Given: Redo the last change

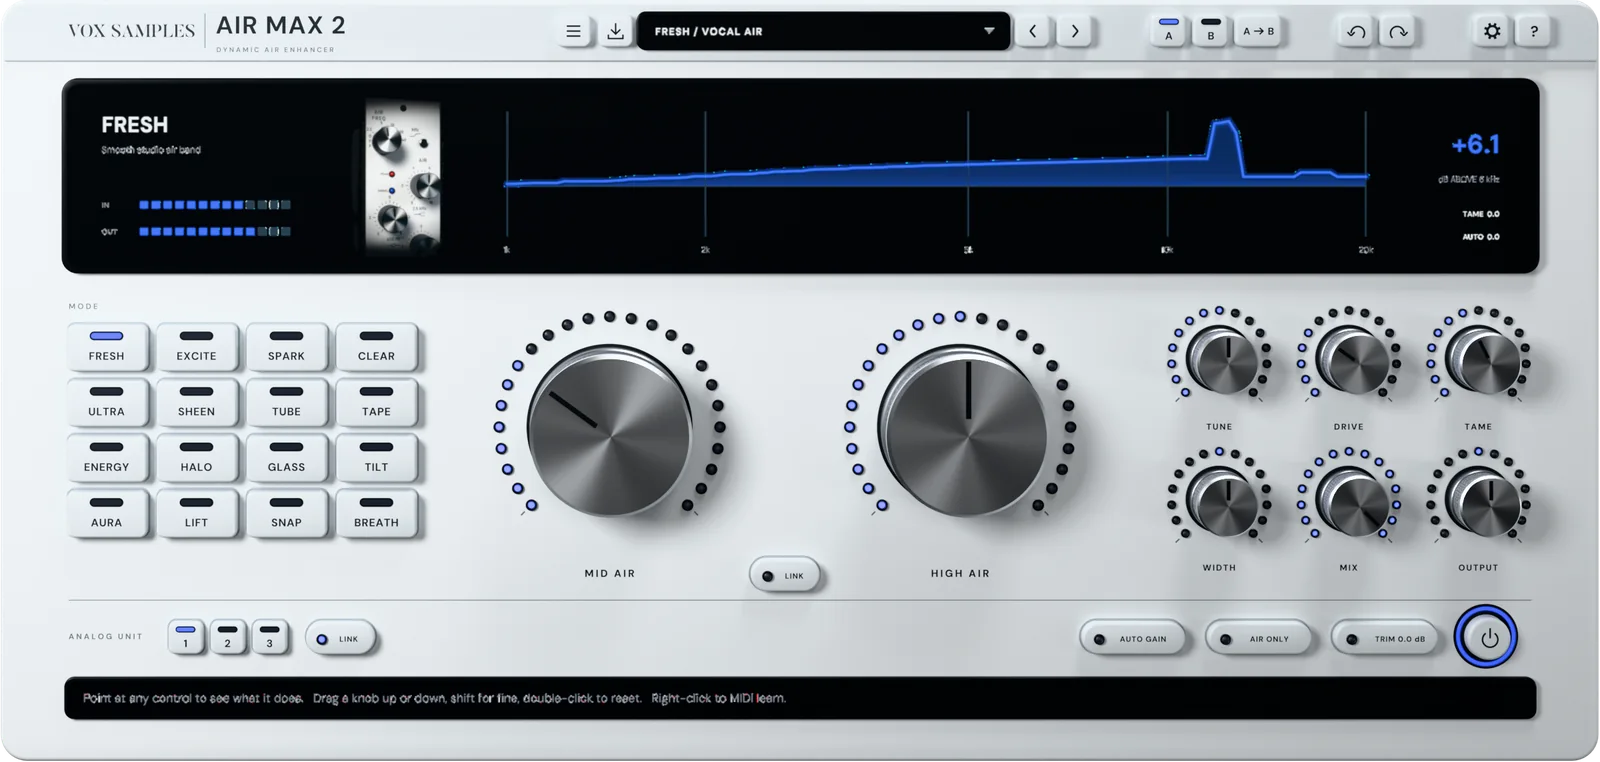Looking at the screenshot, I should click(1398, 31).
